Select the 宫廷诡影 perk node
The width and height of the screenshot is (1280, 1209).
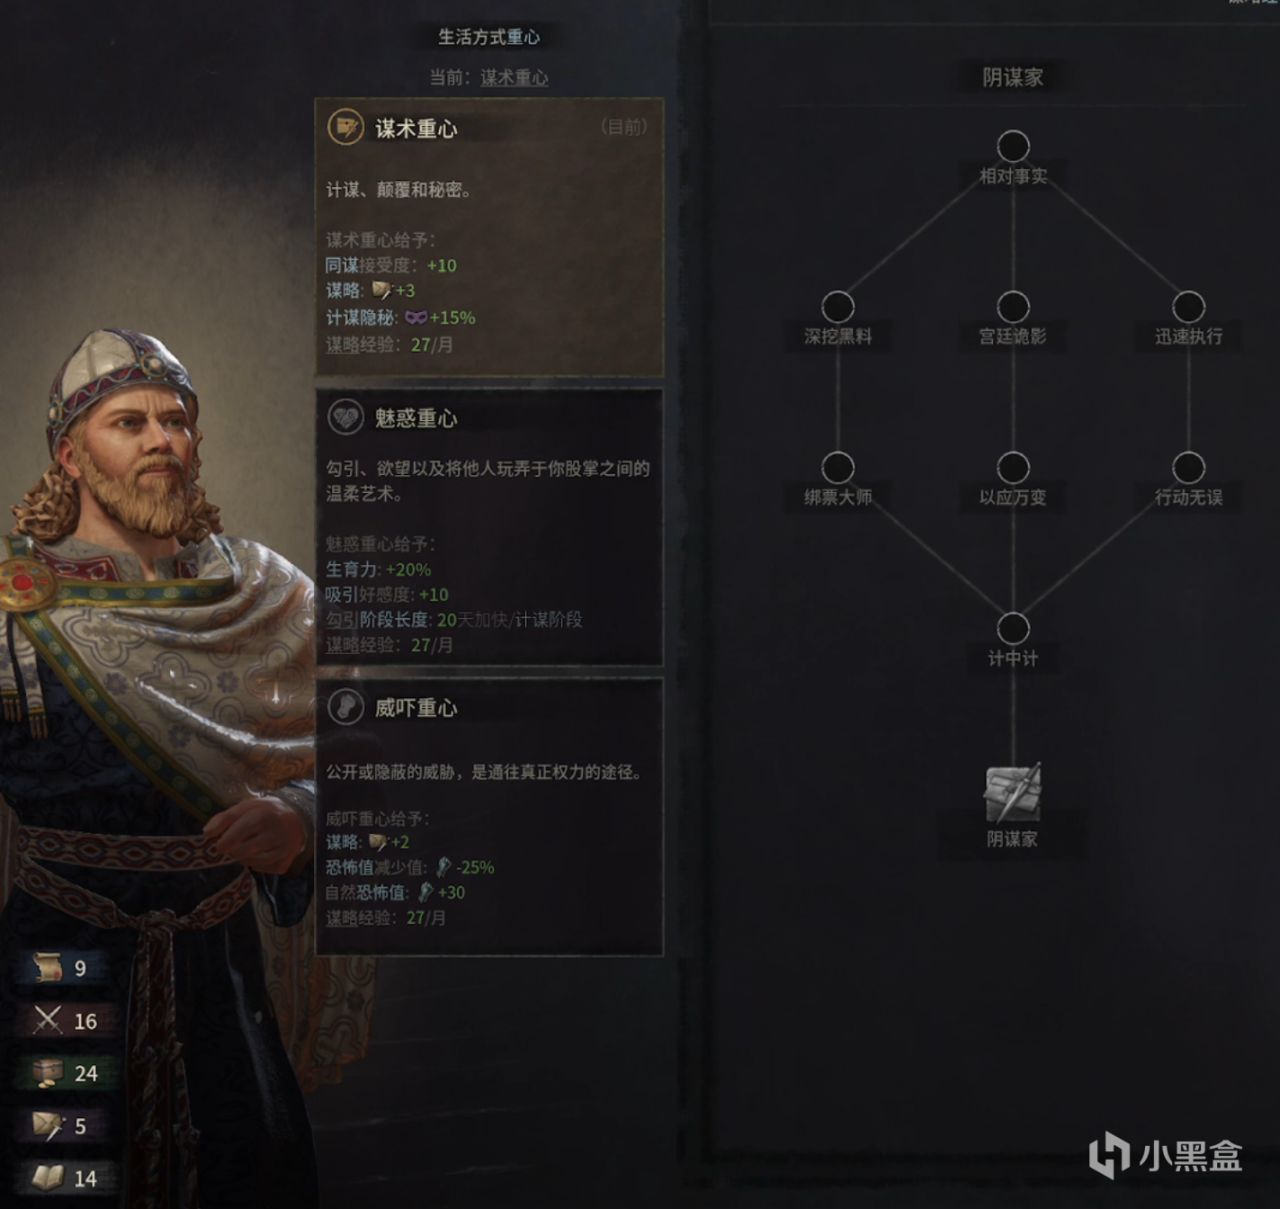[x=1013, y=307]
